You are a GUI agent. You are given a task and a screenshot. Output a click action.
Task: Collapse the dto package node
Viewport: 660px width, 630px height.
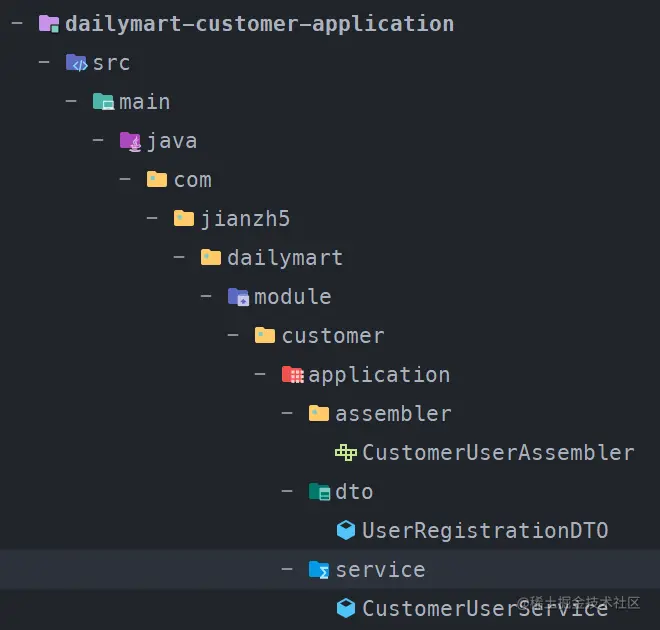coord(287,491)
